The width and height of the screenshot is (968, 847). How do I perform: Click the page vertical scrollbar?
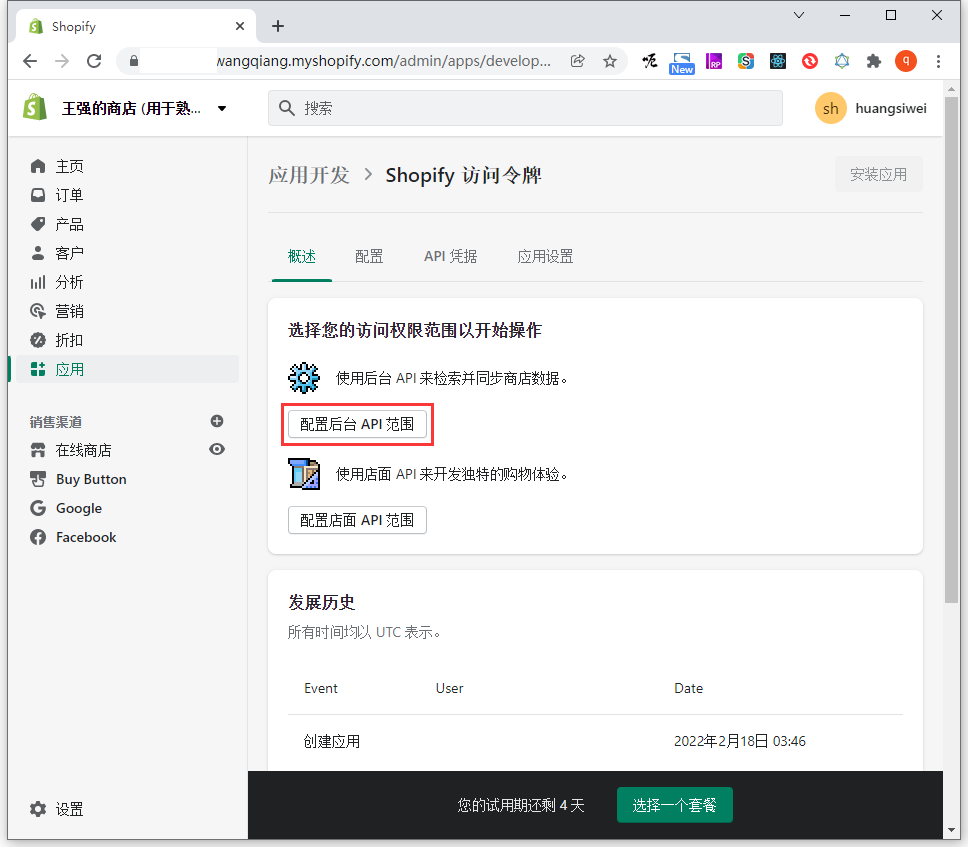(x=951, y=400)
